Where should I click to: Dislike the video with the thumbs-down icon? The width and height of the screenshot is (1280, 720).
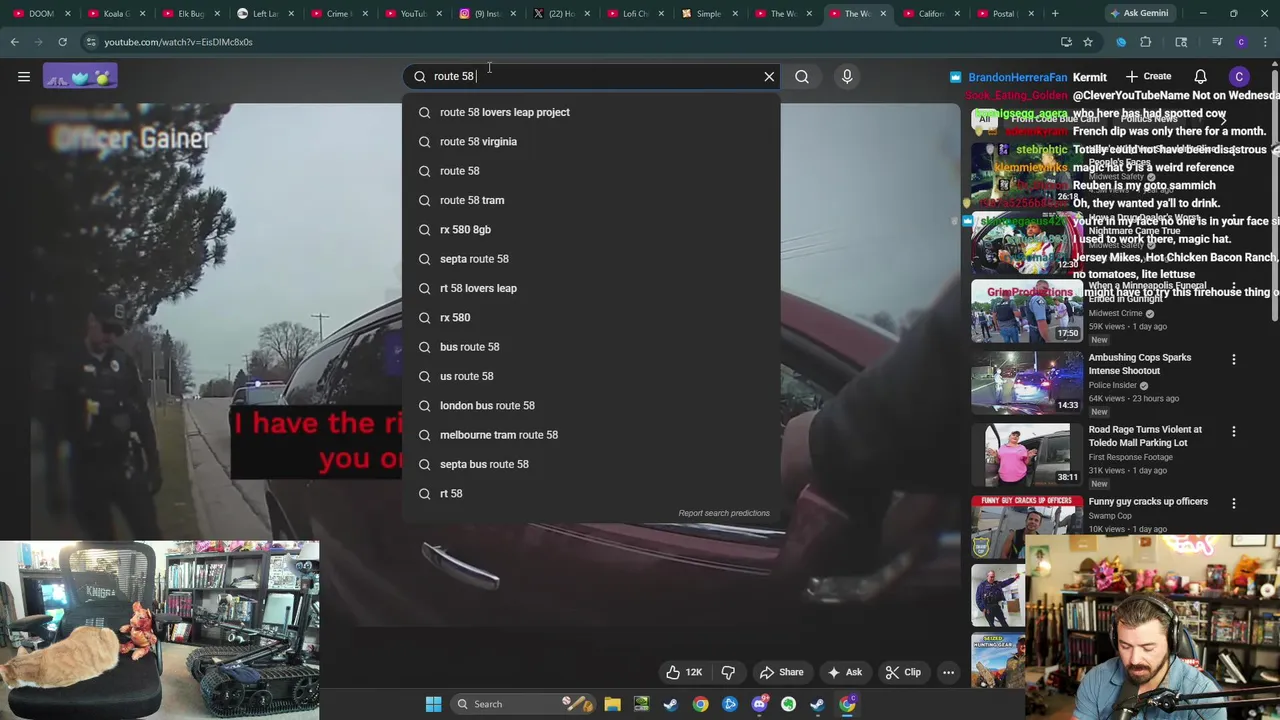[728, 672]
